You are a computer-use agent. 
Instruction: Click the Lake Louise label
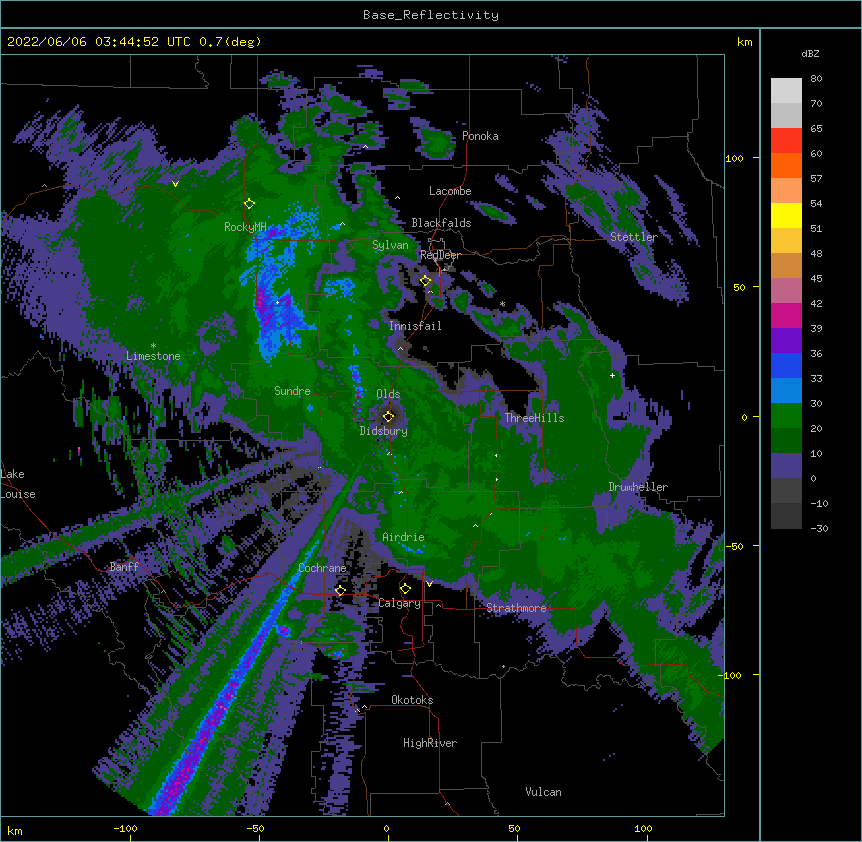[18, 484]
